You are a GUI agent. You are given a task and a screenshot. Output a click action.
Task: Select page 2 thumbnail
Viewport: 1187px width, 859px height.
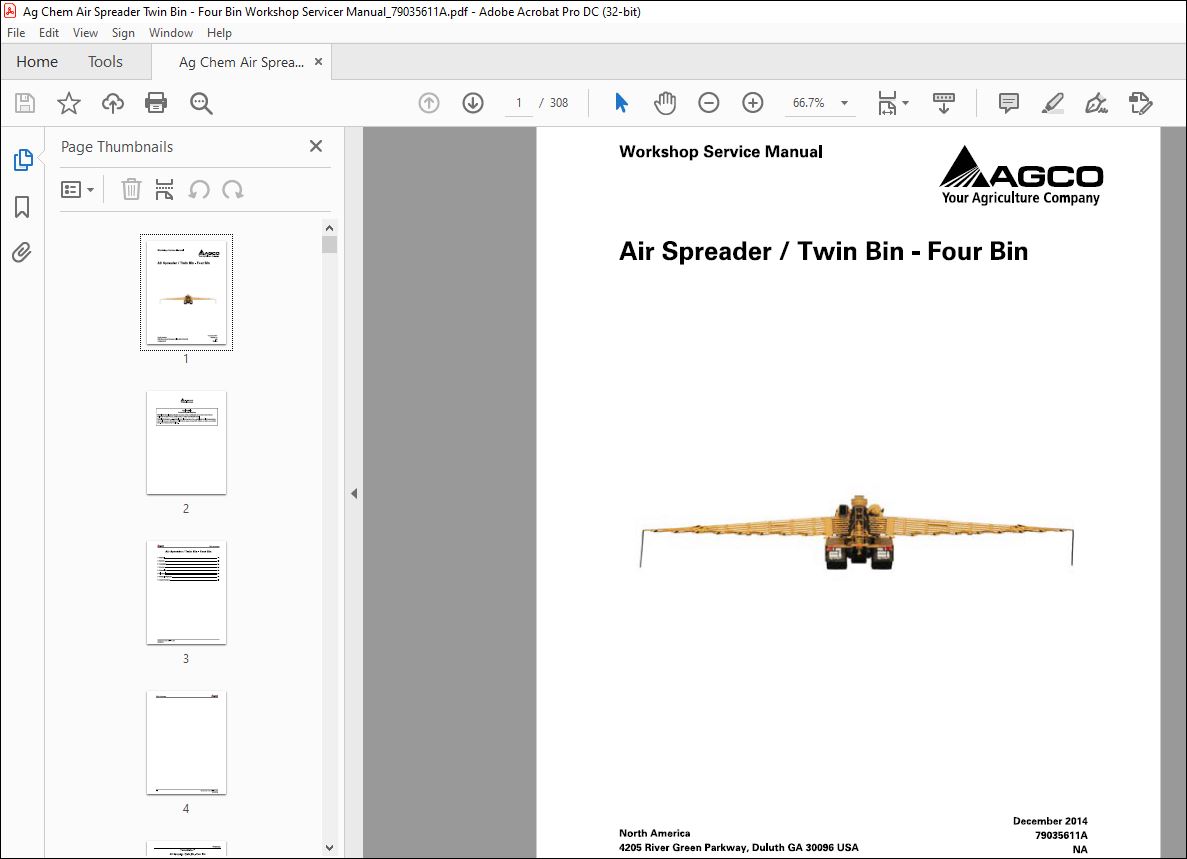tap(186, 443)
